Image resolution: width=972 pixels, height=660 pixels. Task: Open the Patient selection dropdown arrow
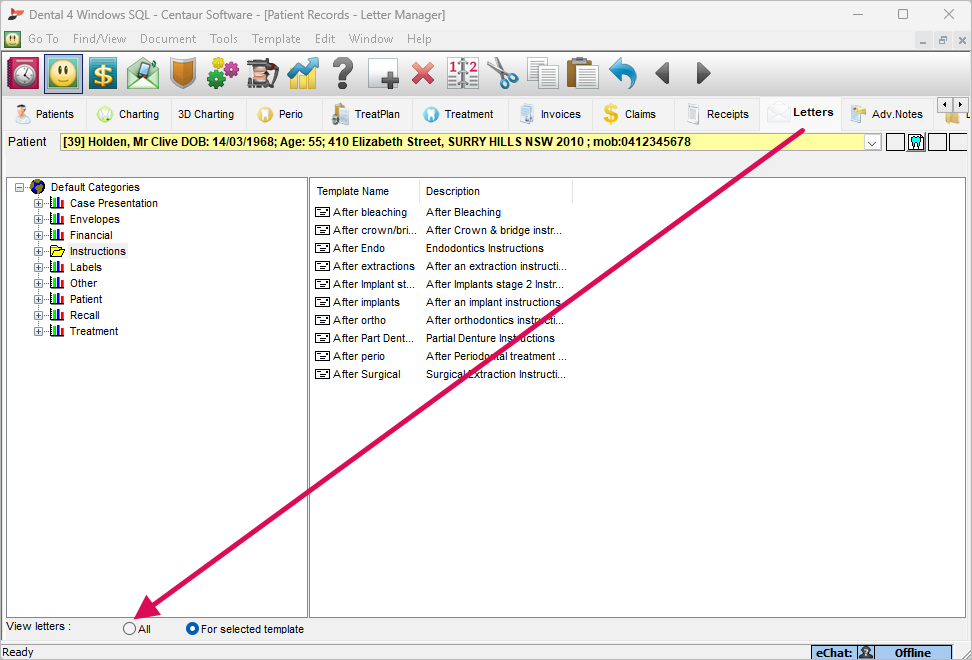[872, 143]
